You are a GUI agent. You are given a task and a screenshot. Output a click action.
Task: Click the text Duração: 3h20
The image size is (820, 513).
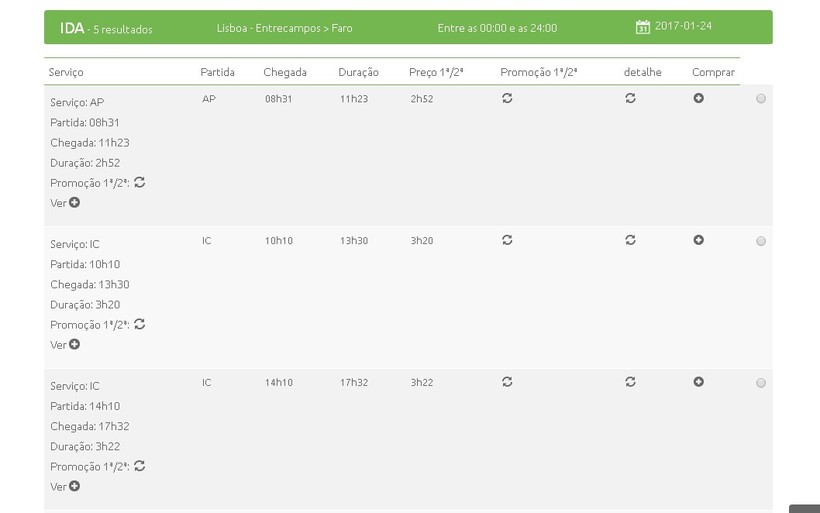click(85, 305)
